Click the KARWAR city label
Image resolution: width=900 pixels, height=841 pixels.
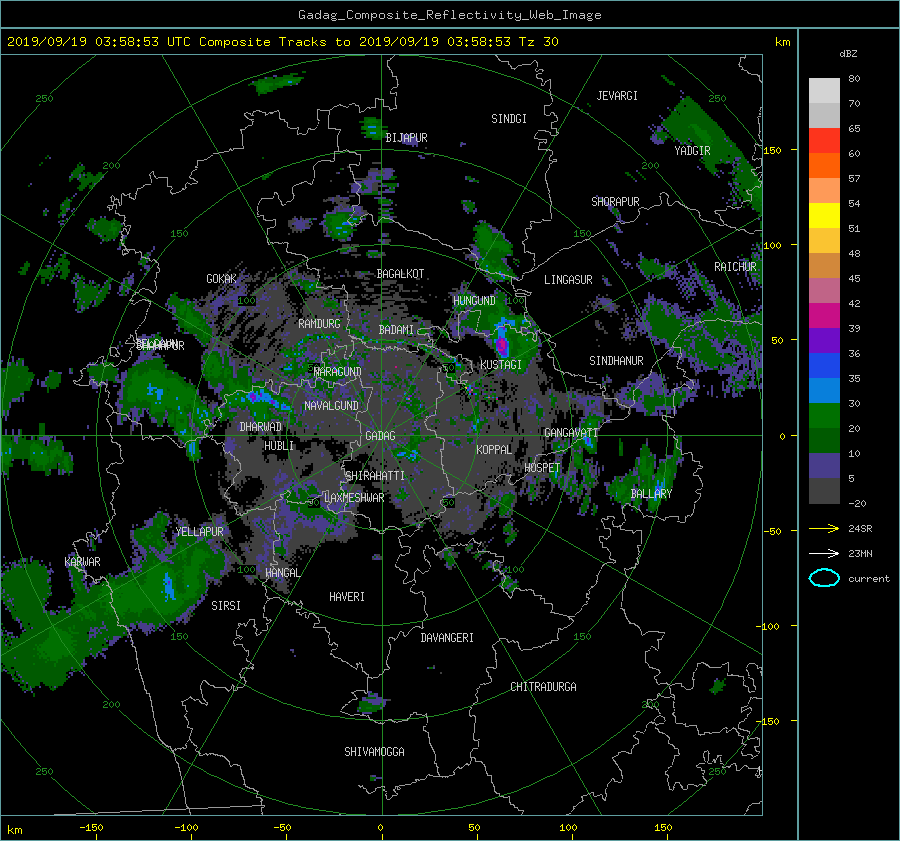point(83,561)
